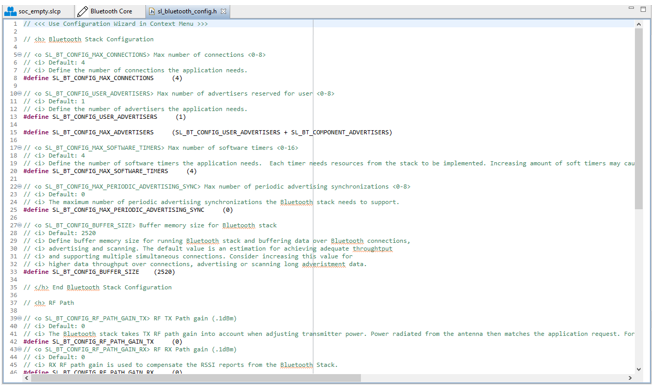Click '#define SL_BT_CONFIG_MAX_CONNECTIONS (4)' line
The width and height of the screenshot is (652, 387).
[103, 78]
